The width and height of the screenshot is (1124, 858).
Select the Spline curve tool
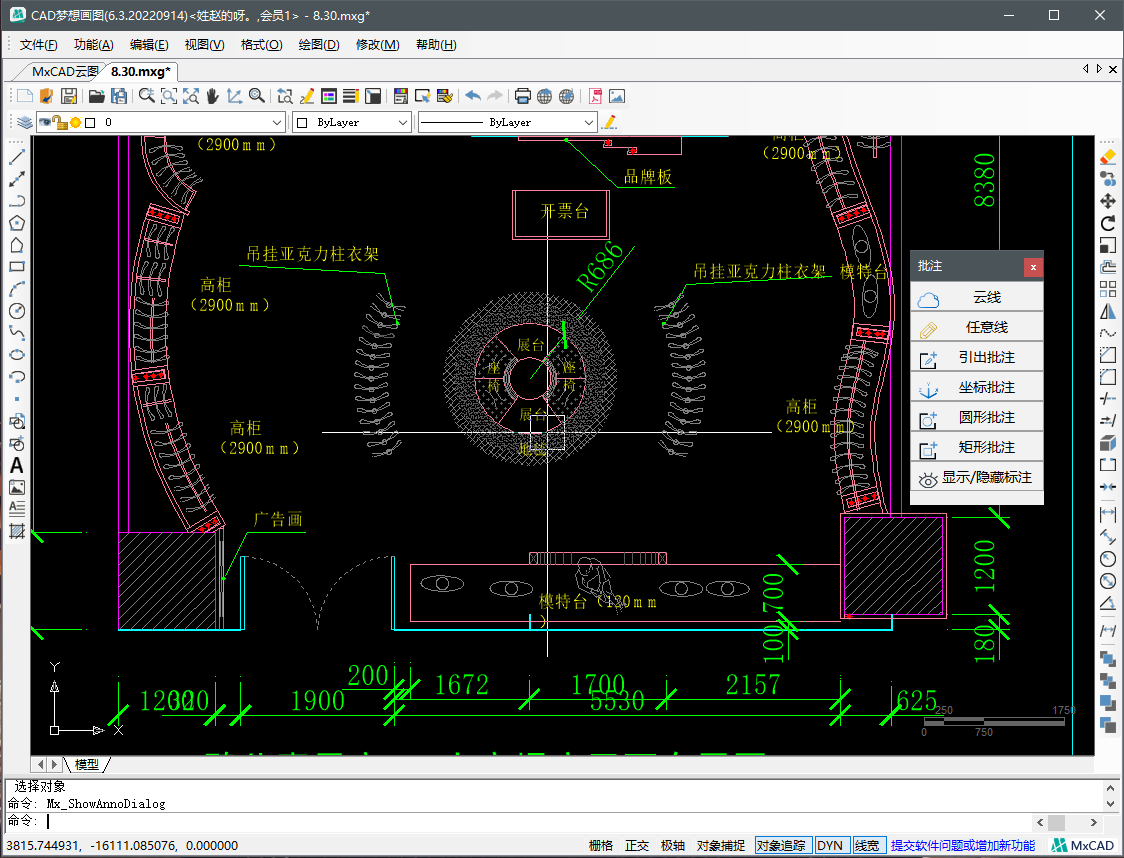pos(16,333)
